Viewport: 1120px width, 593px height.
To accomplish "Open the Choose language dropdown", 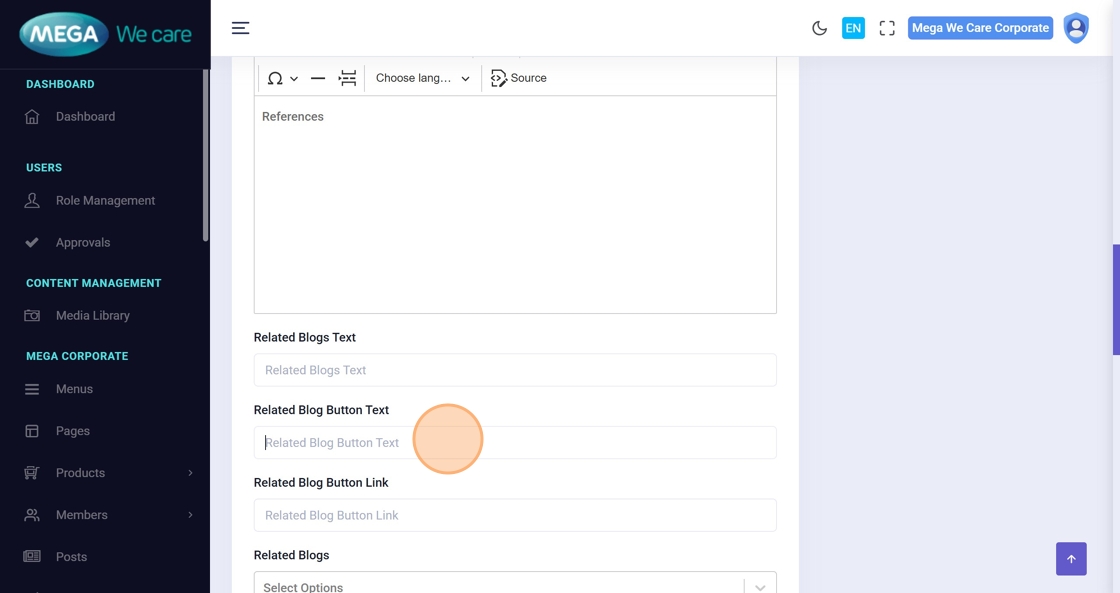I will (422, 78).
